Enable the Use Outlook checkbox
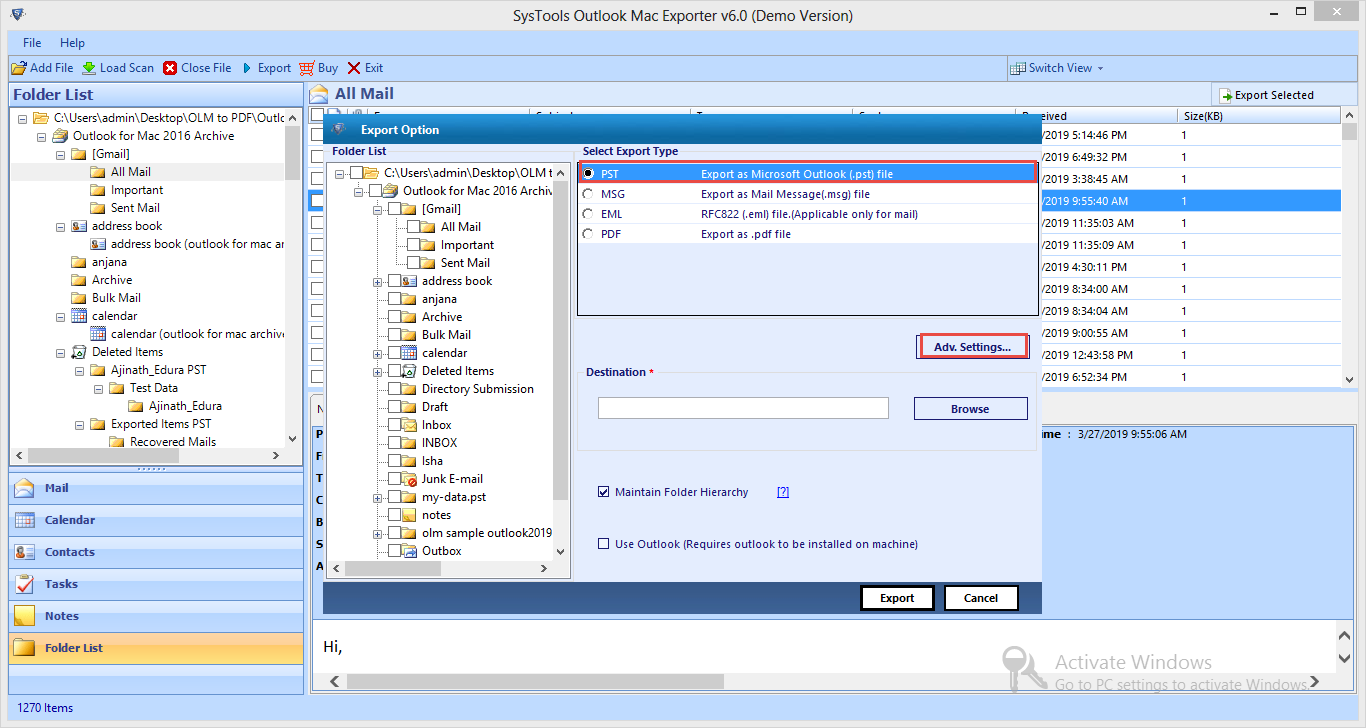The image size is (1366, 728). pyautogui.click(x=603, y=544)
